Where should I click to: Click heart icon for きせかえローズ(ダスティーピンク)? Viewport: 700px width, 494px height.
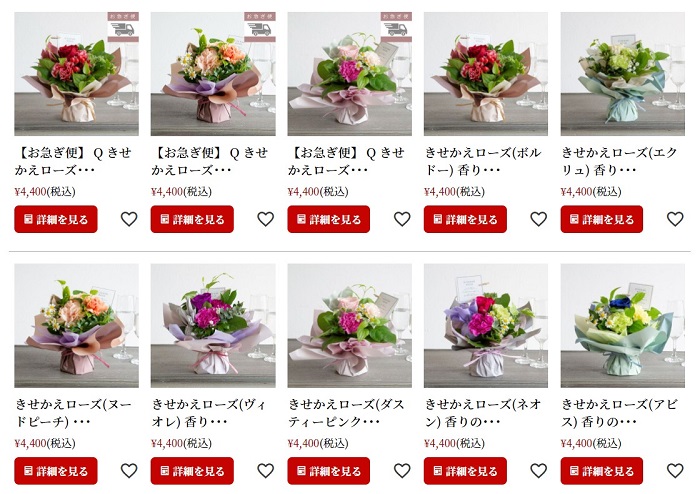tap(402, 471)
